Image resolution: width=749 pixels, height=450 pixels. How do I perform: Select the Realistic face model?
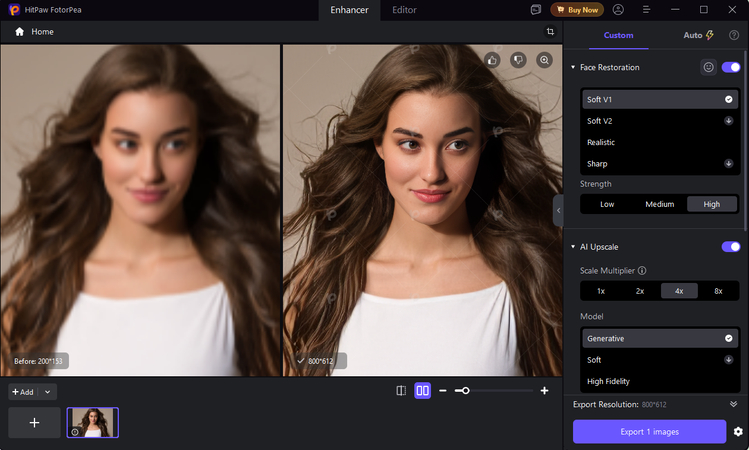tap(660, 142)
